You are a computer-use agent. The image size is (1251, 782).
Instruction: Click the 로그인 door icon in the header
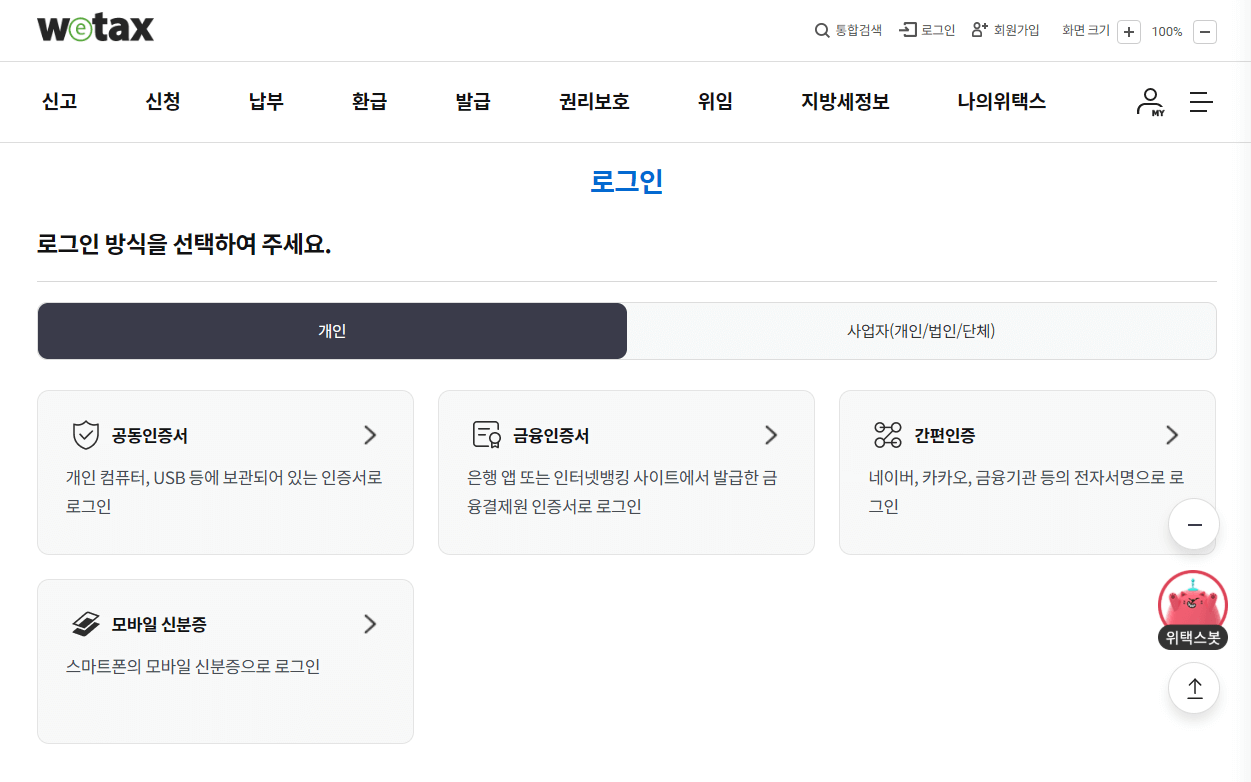[906, 29]
